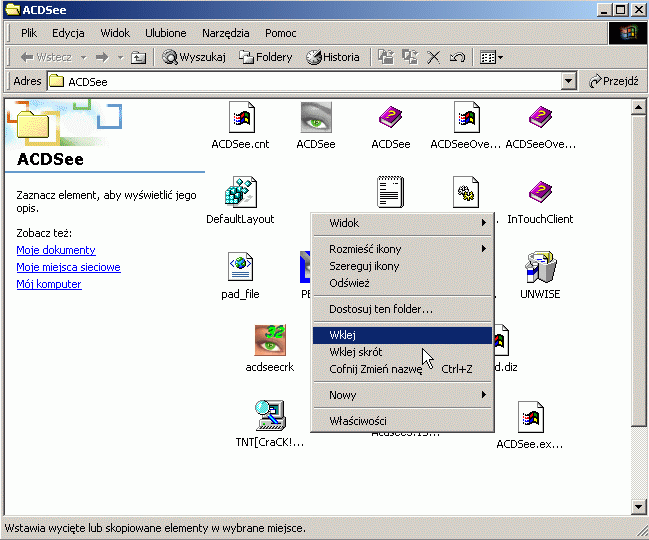Click the vertical scrollbar up arrow
The image size is (649, 540).
638,108
